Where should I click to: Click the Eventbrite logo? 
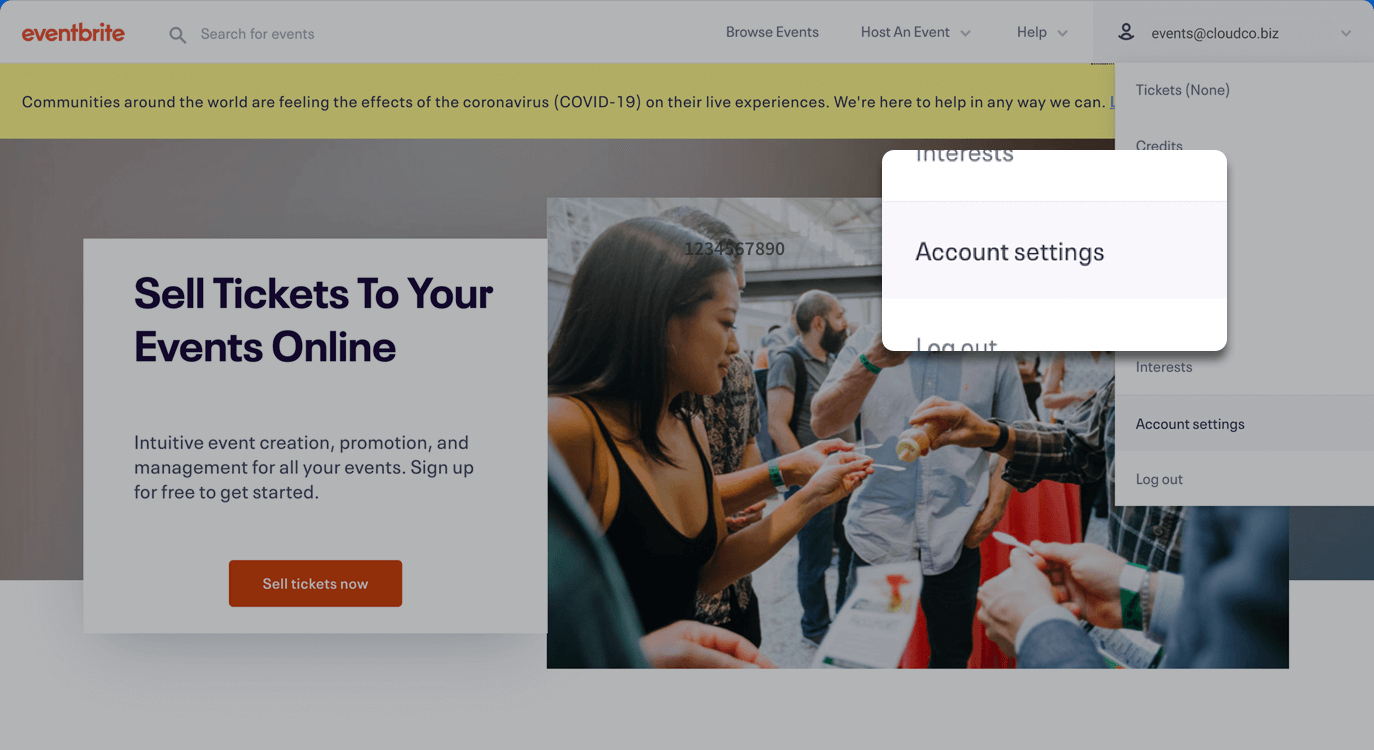click(73, 33)
